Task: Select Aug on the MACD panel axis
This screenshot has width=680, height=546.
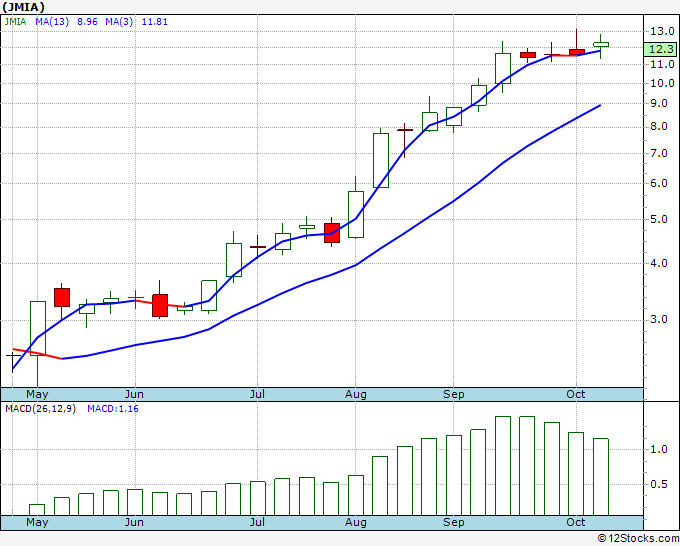Action: (x=356, y=523)
